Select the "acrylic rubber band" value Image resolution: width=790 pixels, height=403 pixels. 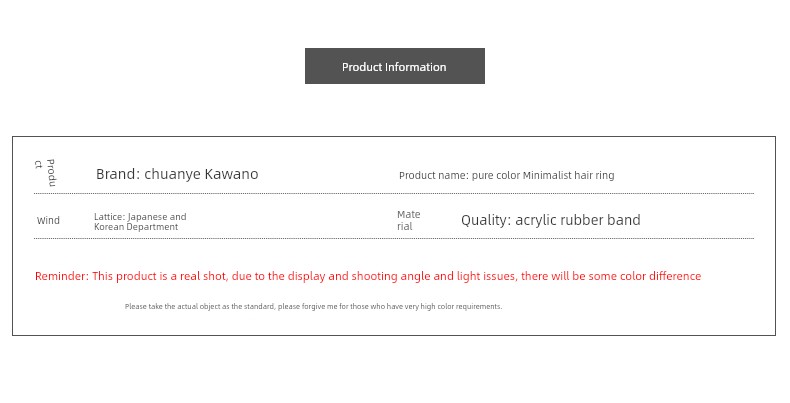[578, 220]
